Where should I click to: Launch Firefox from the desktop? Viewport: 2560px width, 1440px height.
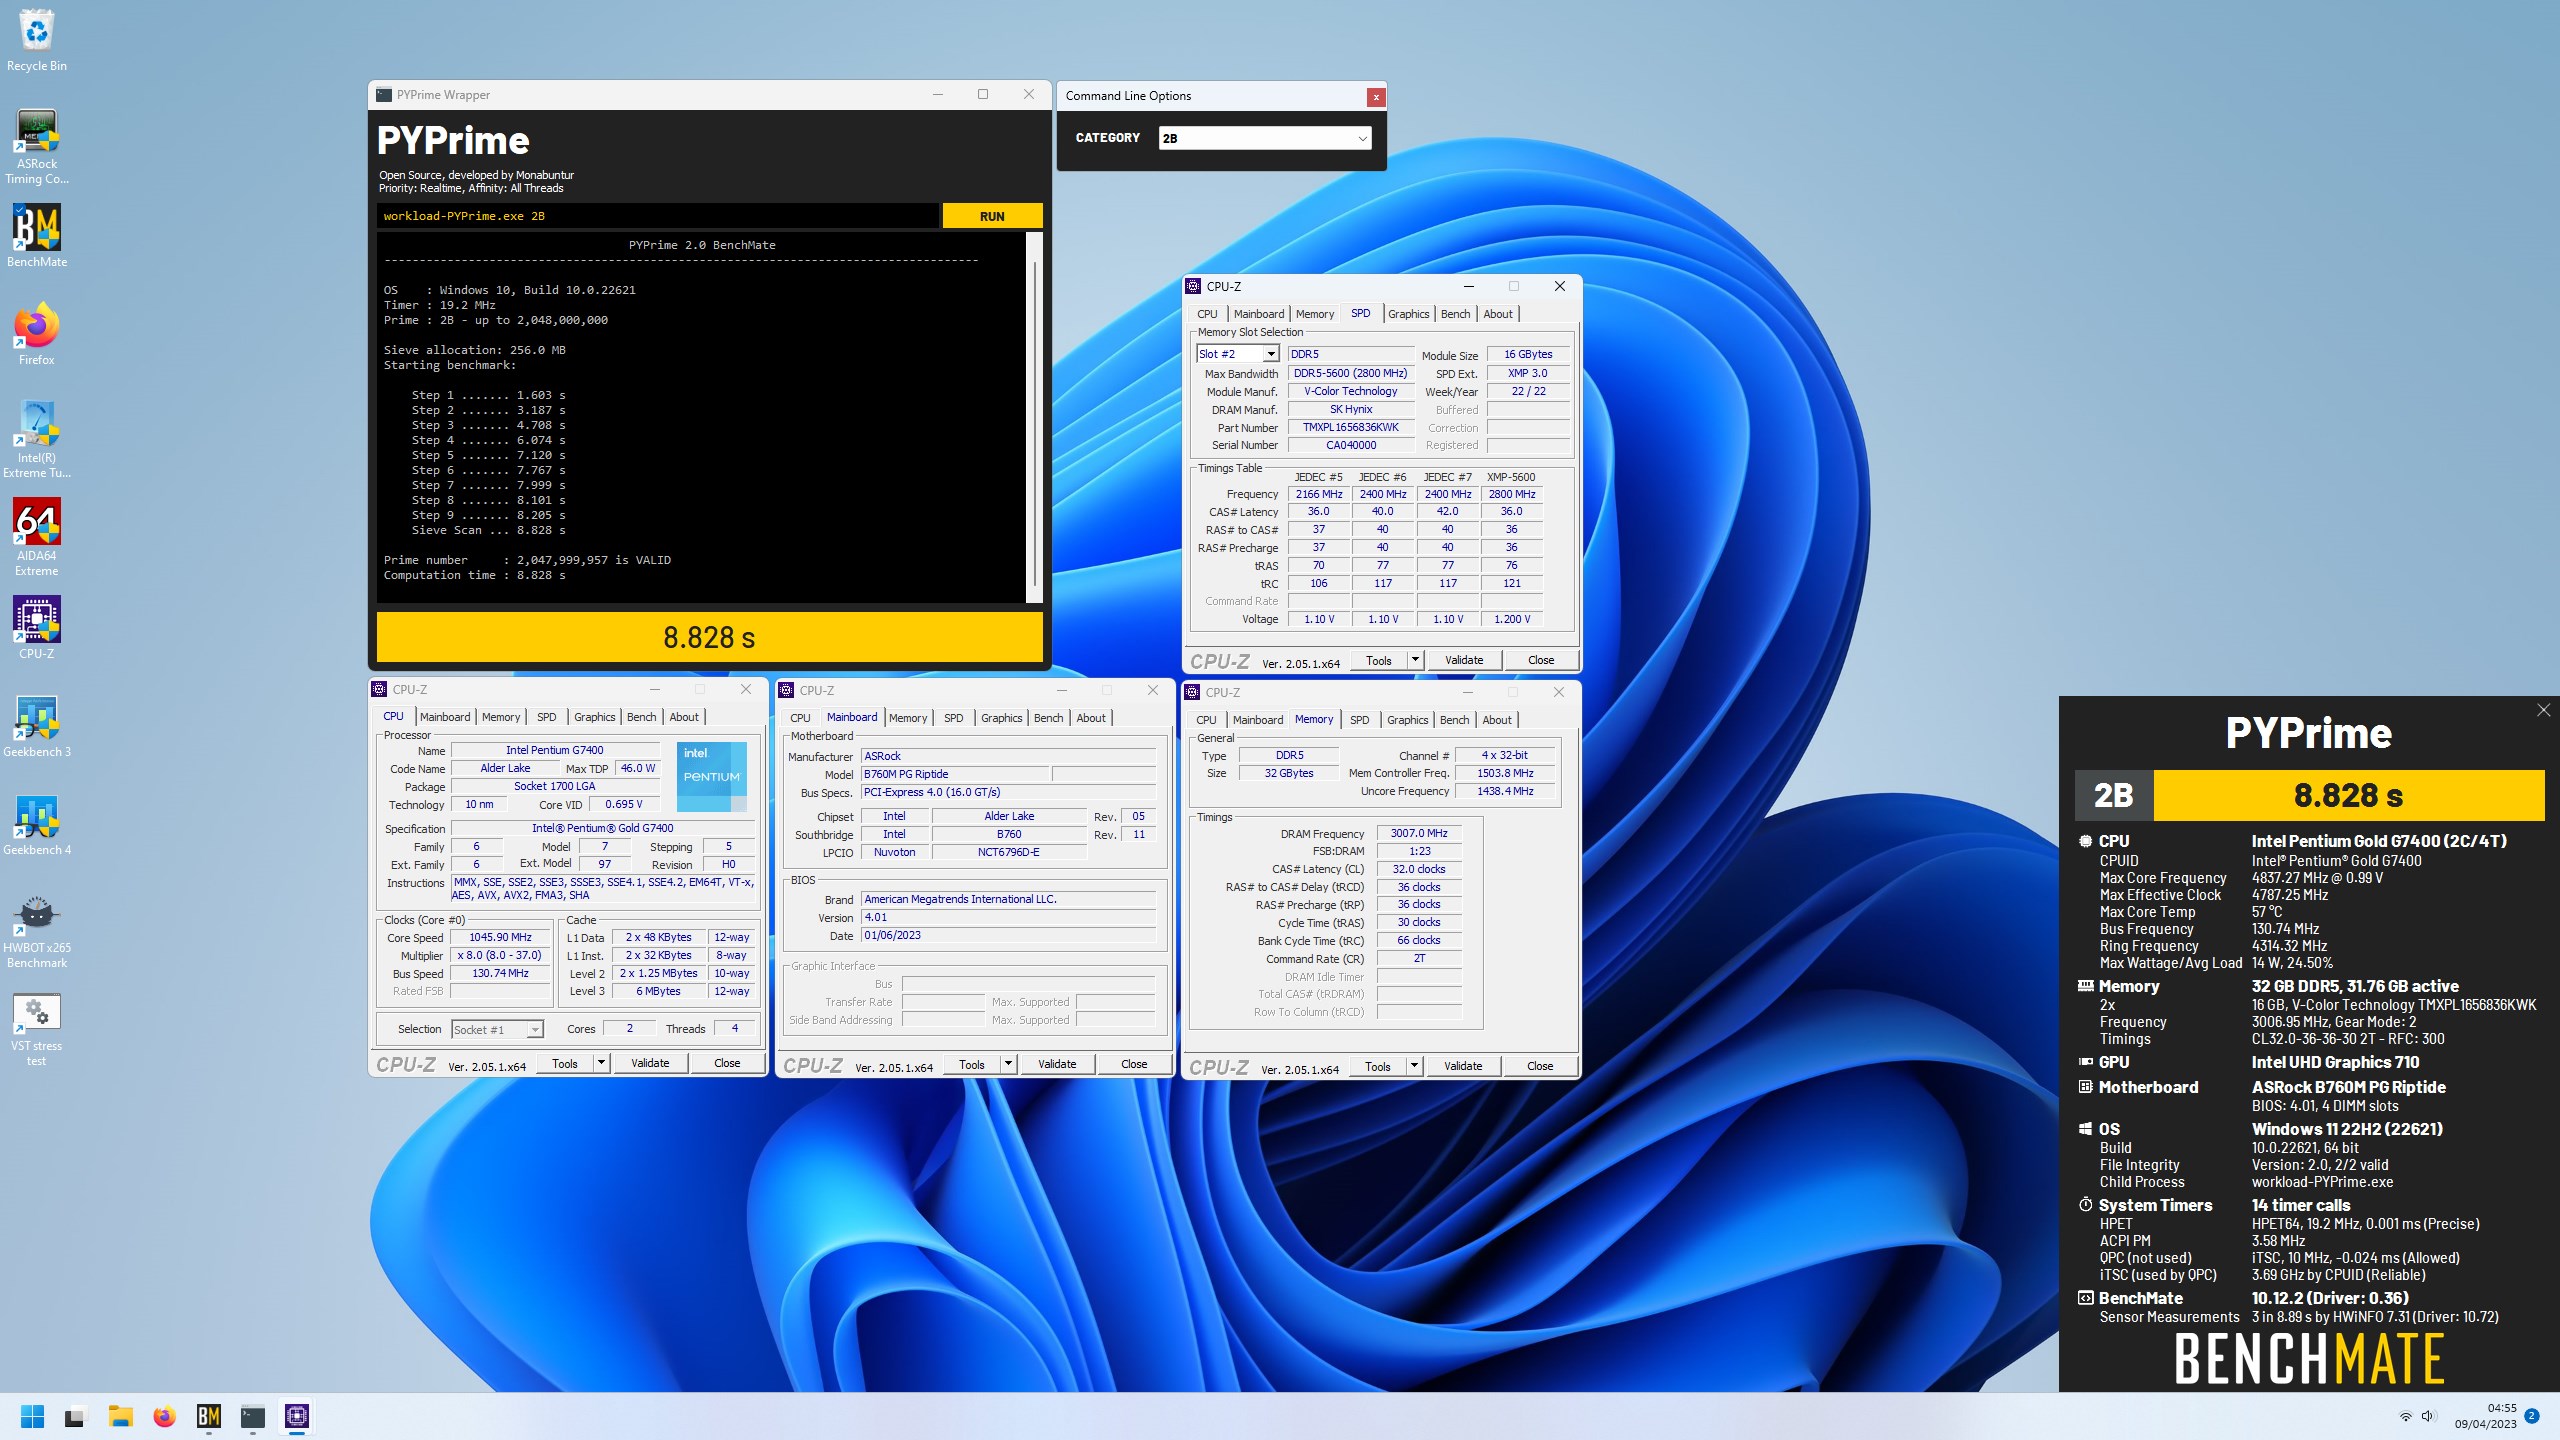pyautogui.click(x=37, y=334)
